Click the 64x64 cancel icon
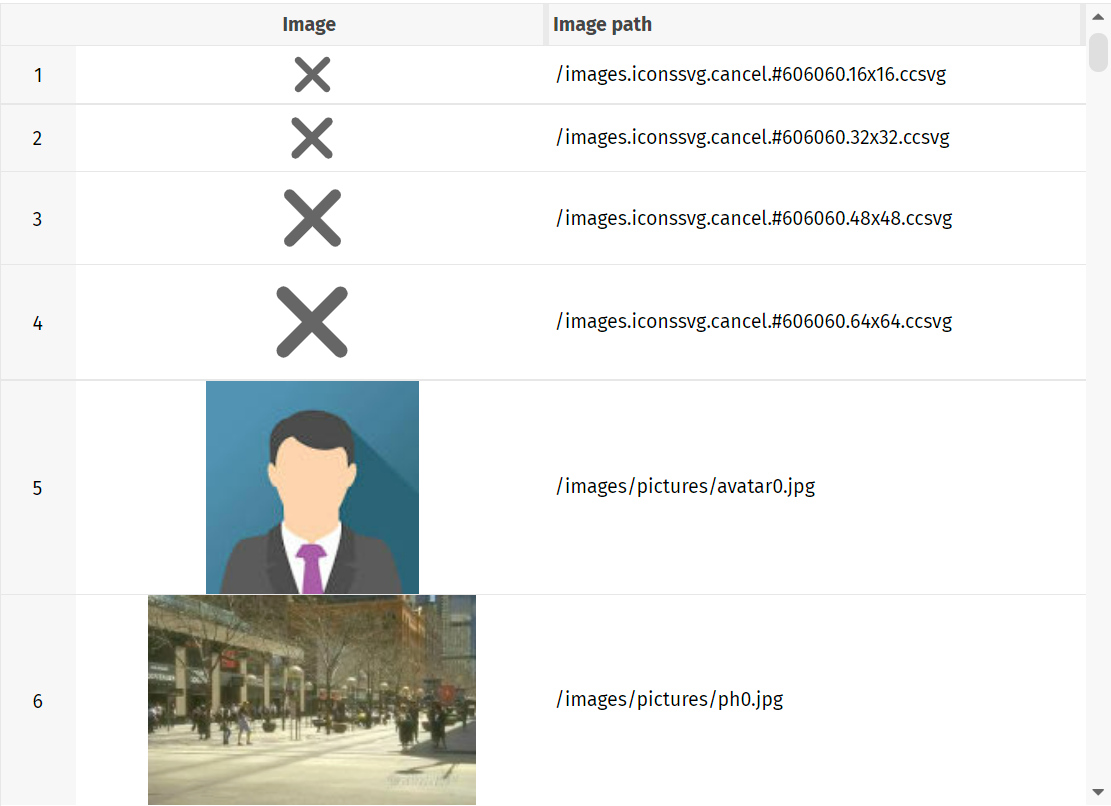1111x806 pixels. 312,322
